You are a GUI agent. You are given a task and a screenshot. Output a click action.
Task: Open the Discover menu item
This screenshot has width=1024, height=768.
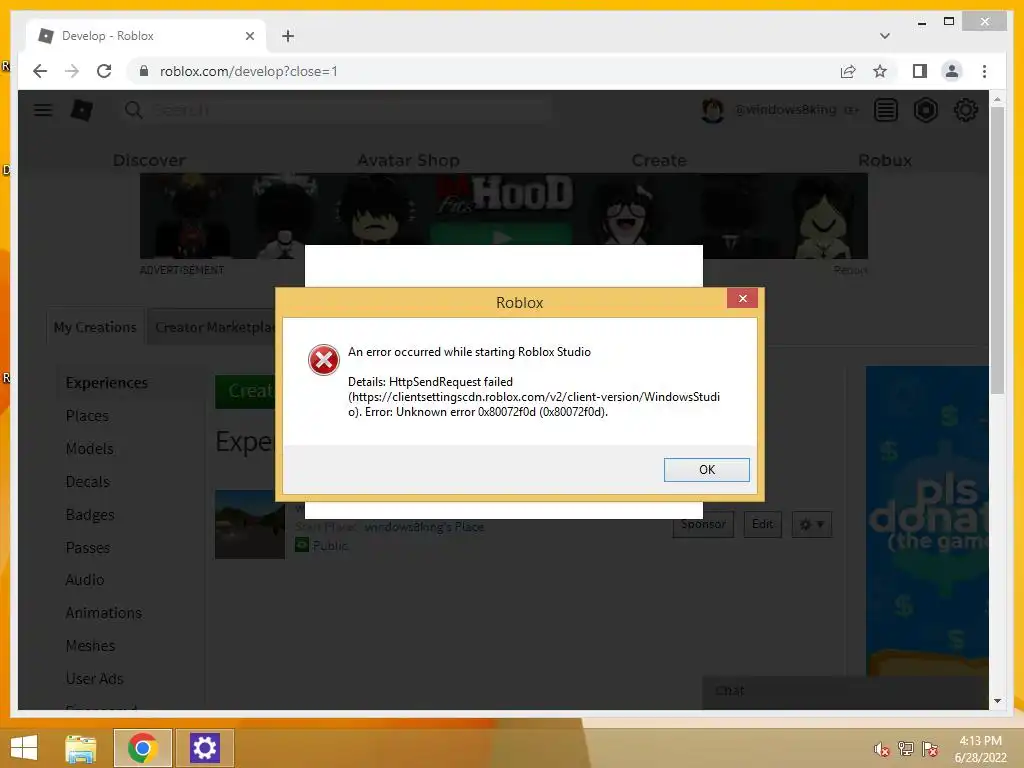pyautogui.click(x=149, y=160)
